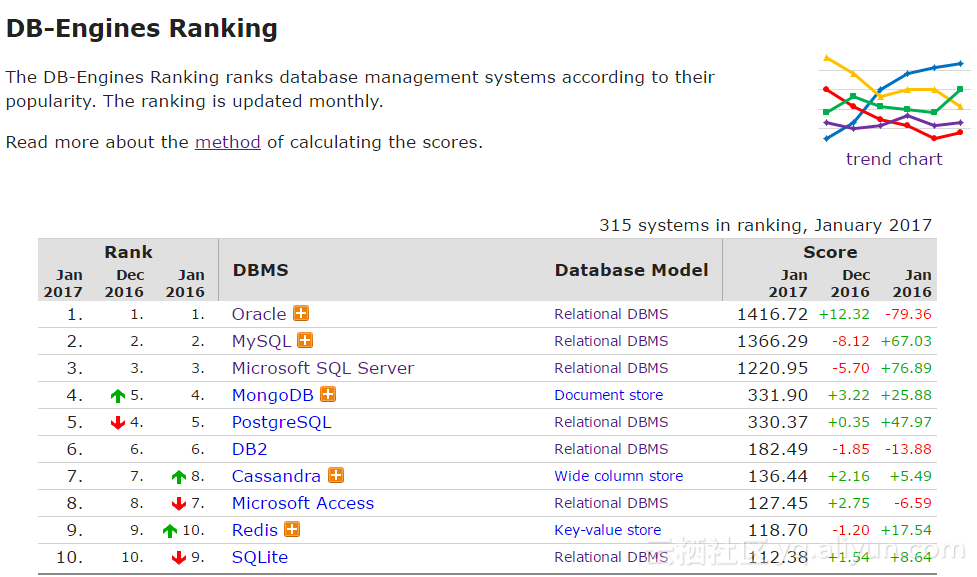The width and height of the screenshot is (977, 577).
Task: Select the Cassandra score 136.44
Action: (778, 476)
